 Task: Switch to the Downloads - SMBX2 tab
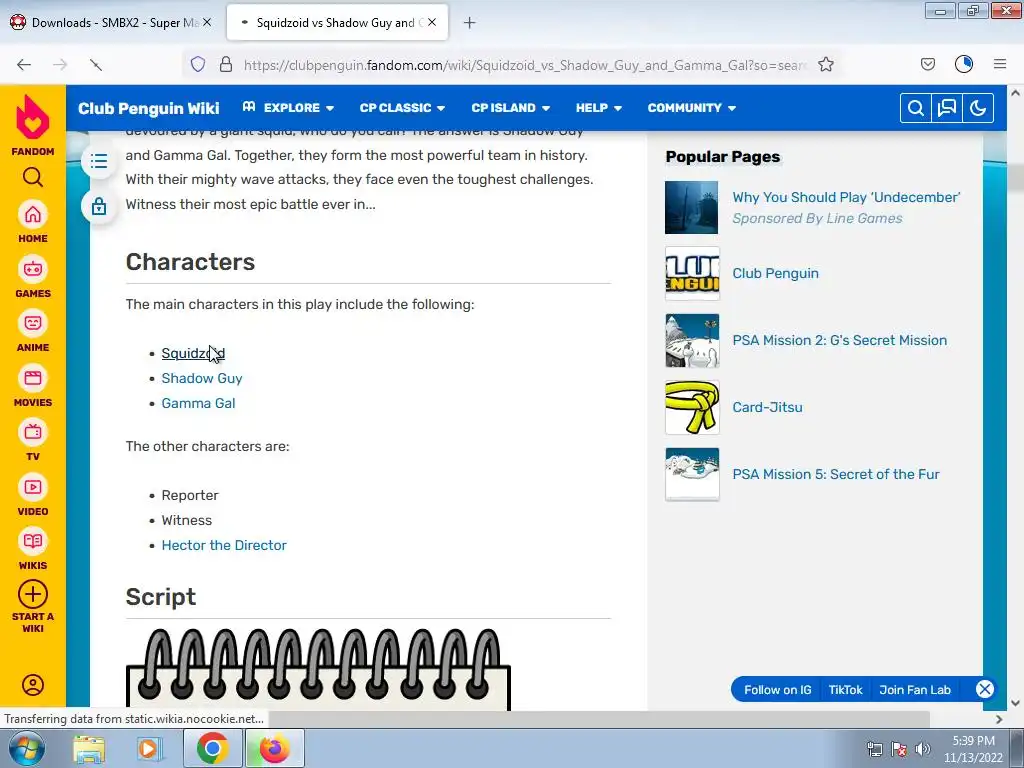coord(111,23)
